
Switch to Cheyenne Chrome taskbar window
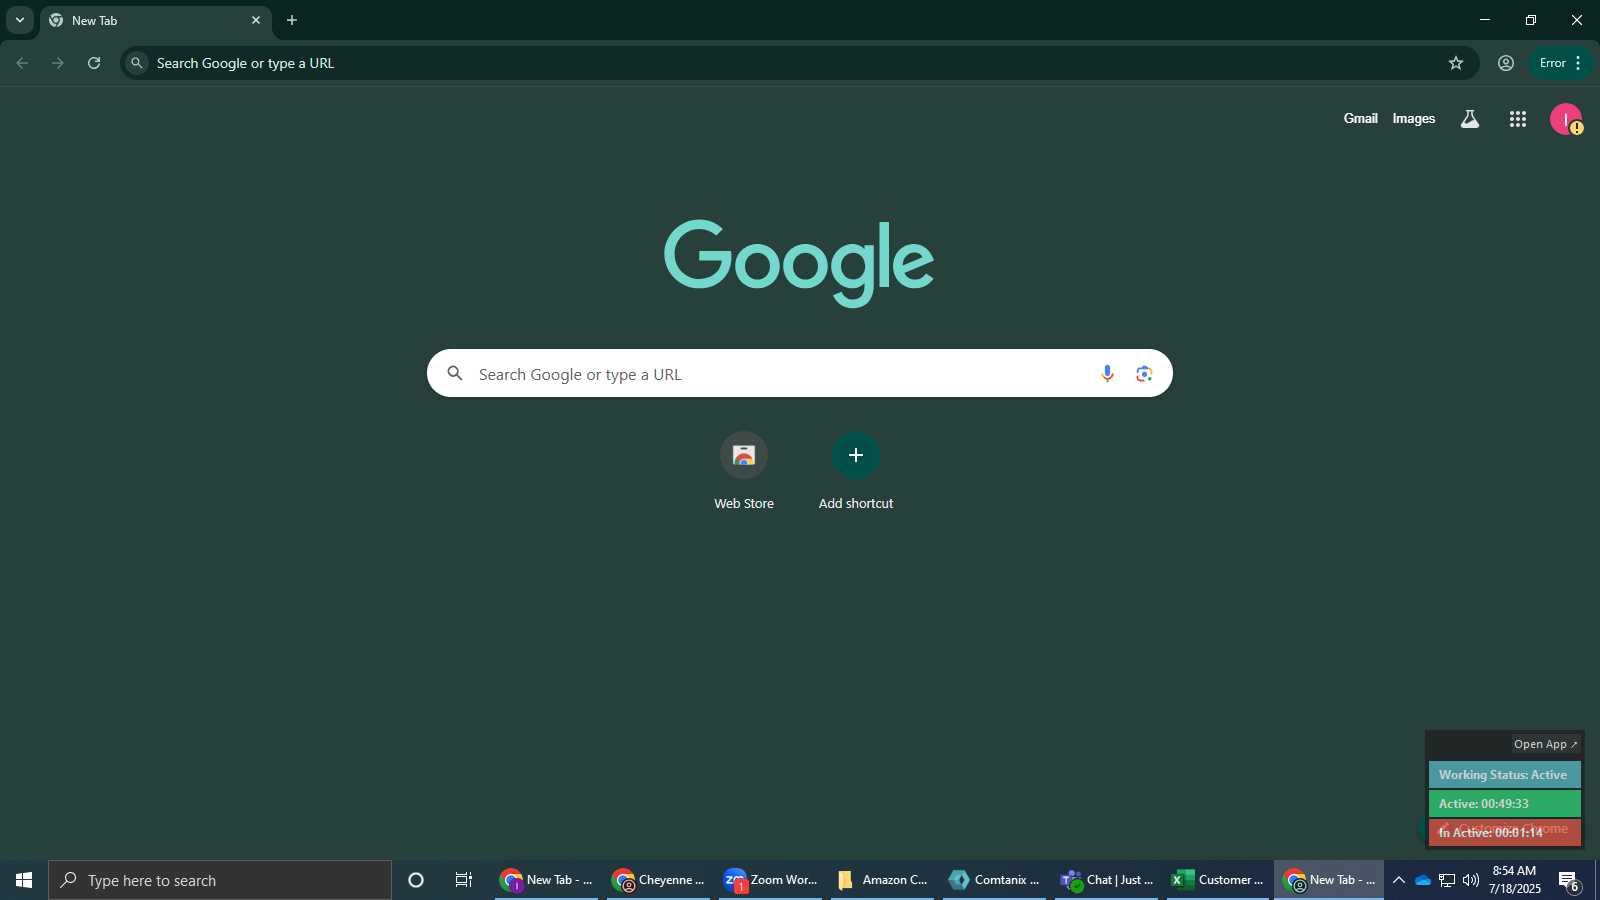pyautogui.click(x=658, y=880)
